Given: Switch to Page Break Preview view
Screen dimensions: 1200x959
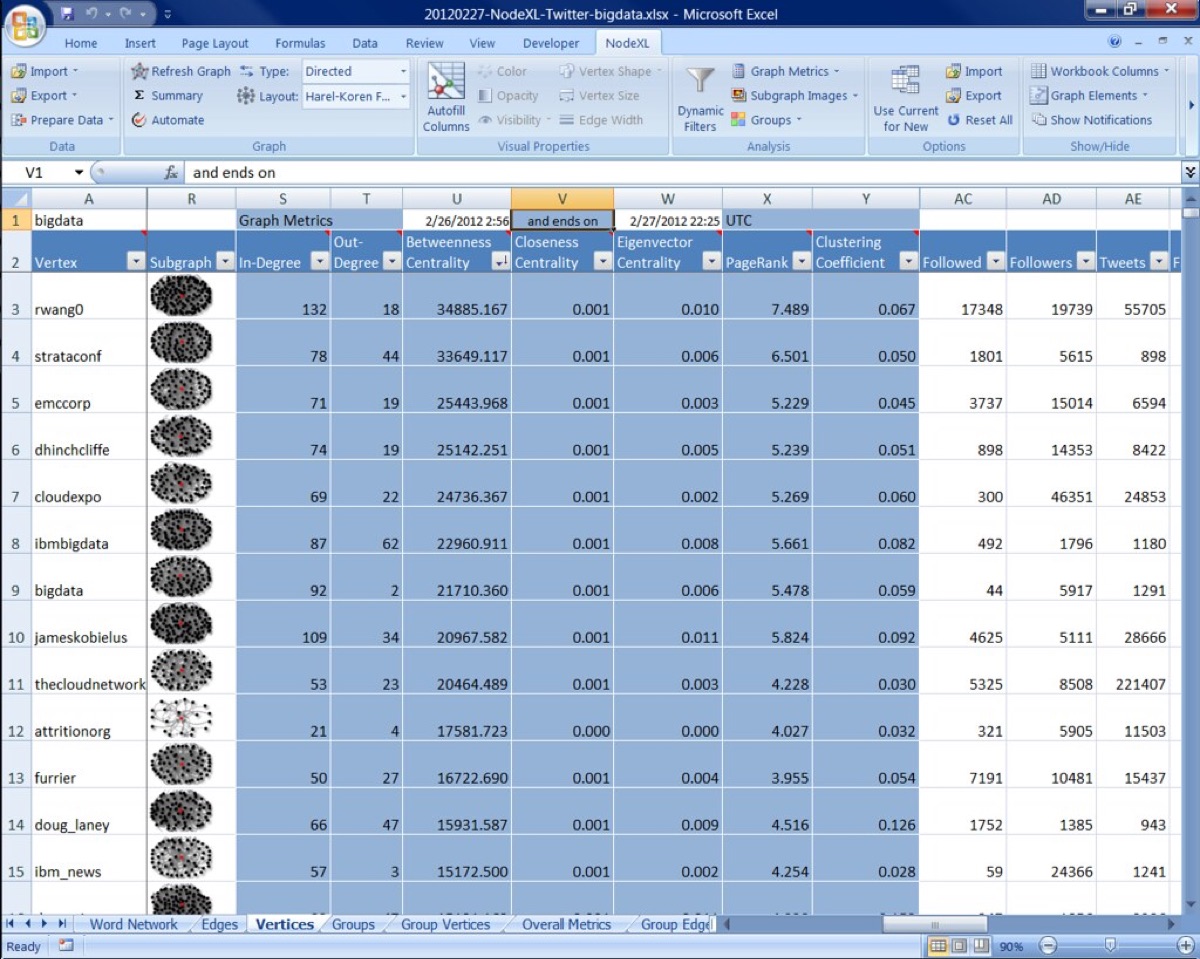Looking at the screenshot, I should point(979,946).
